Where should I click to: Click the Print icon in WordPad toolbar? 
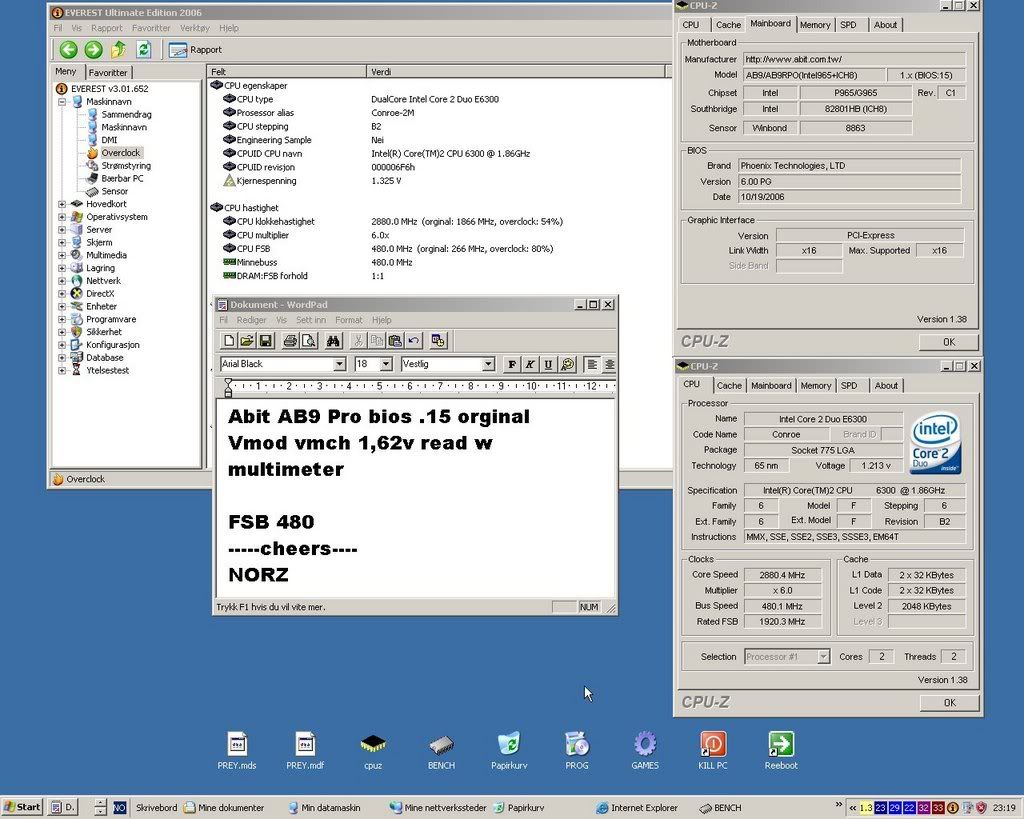290,341
